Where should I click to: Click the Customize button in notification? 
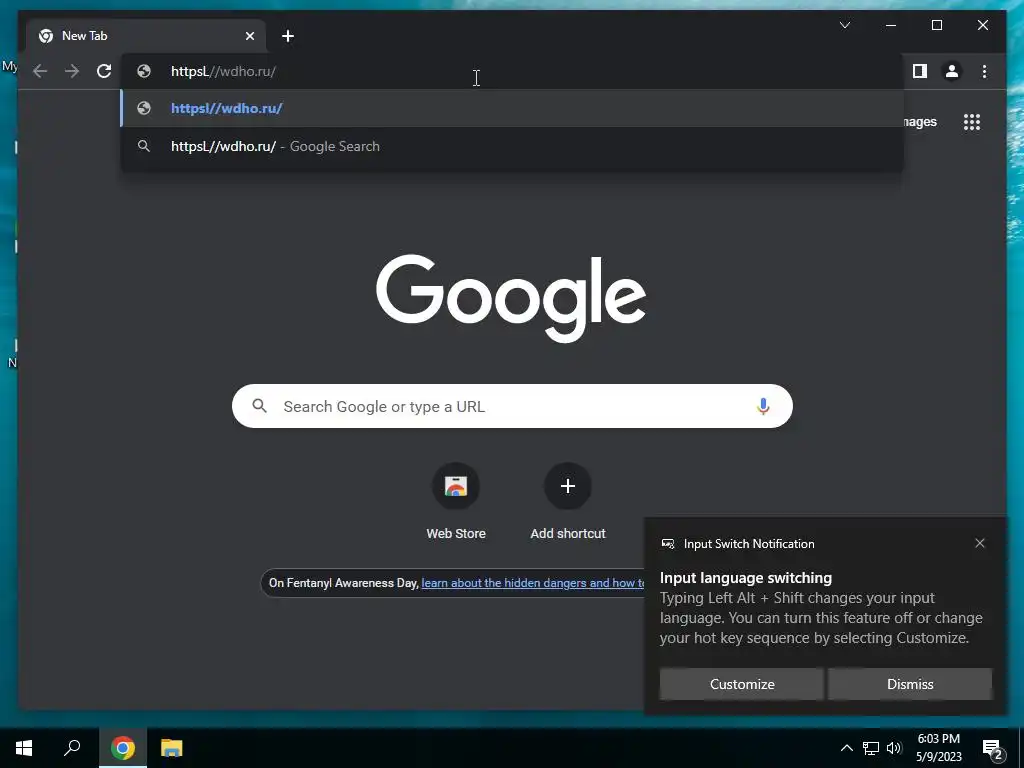(x=742, y=684)
